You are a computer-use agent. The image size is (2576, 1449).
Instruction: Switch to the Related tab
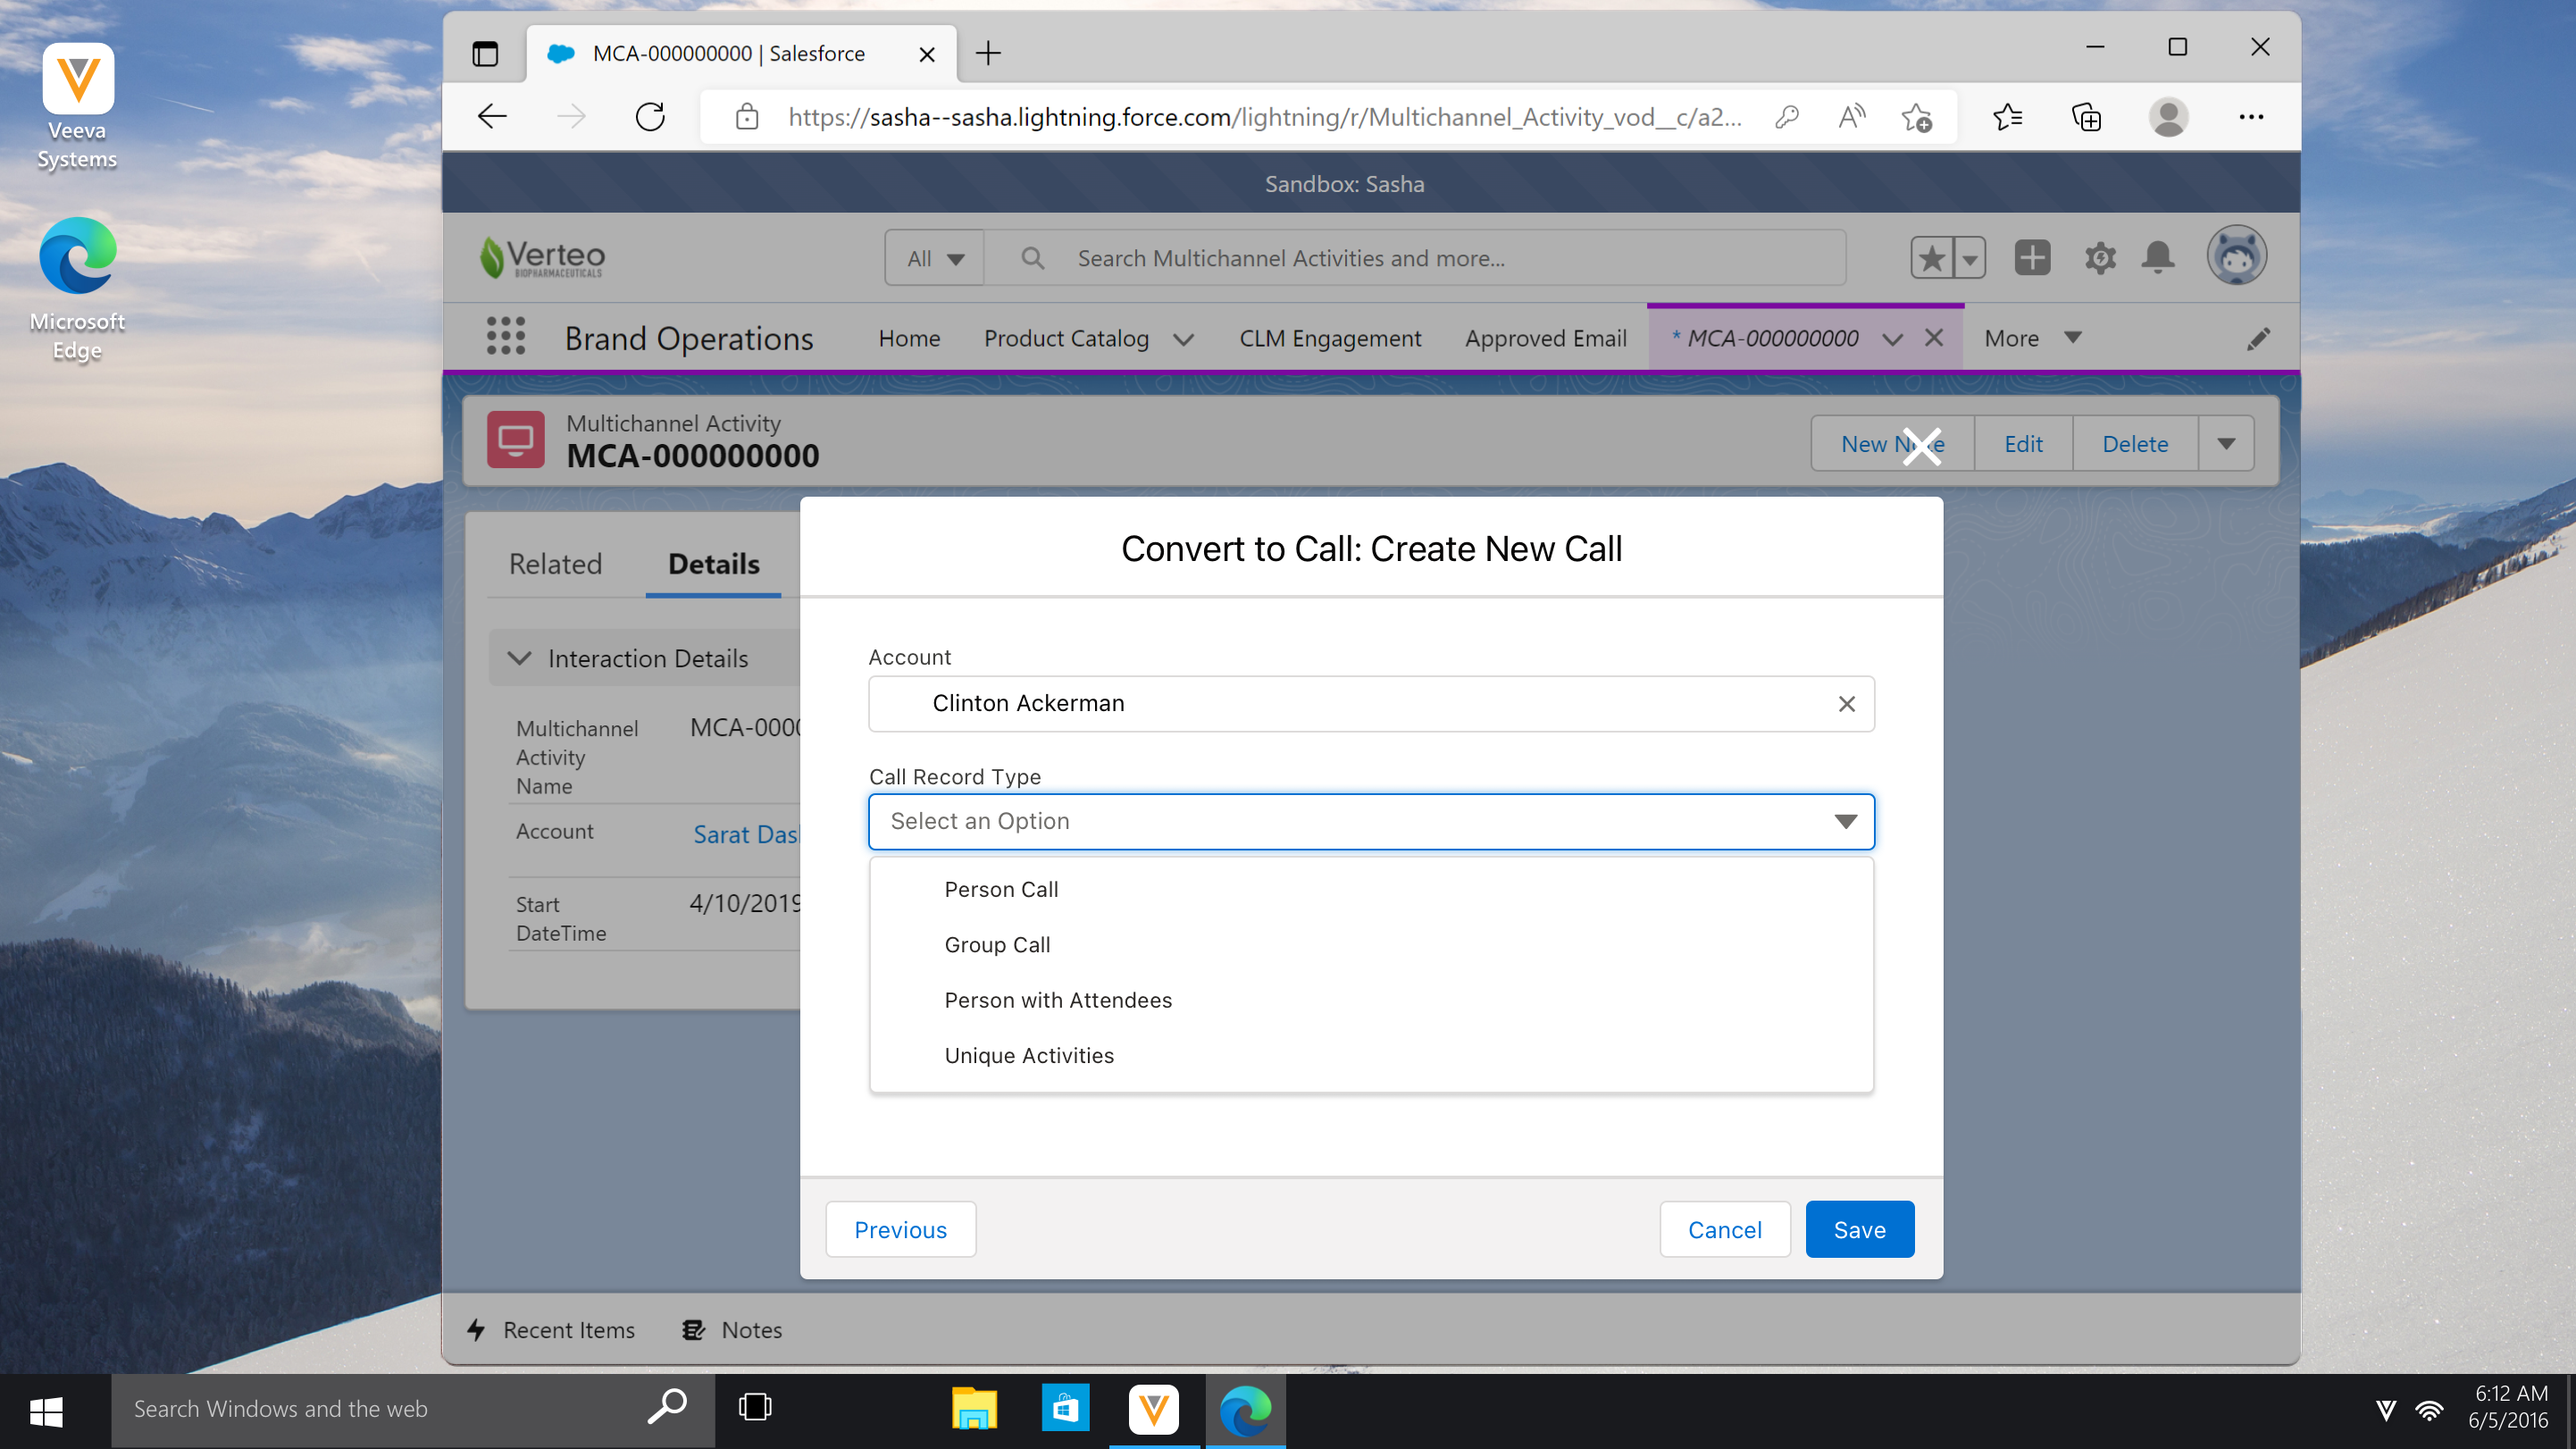point(555,564)
